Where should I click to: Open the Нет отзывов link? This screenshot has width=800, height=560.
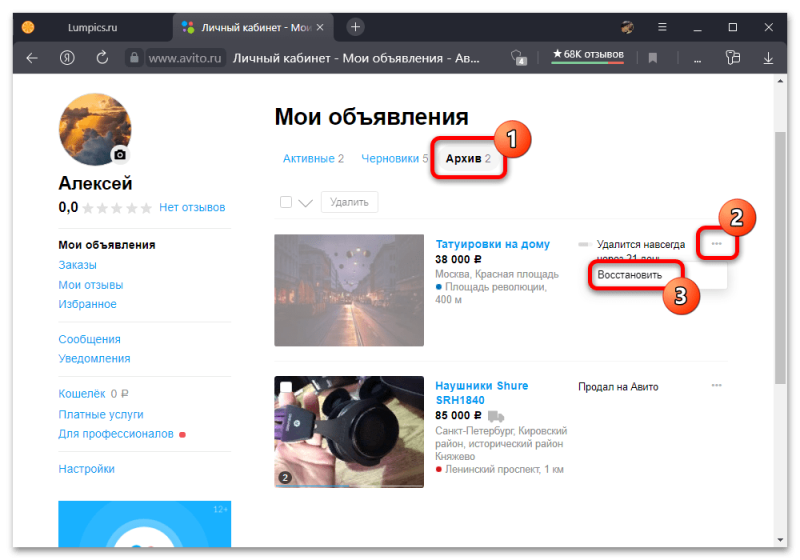click(192, 208)
